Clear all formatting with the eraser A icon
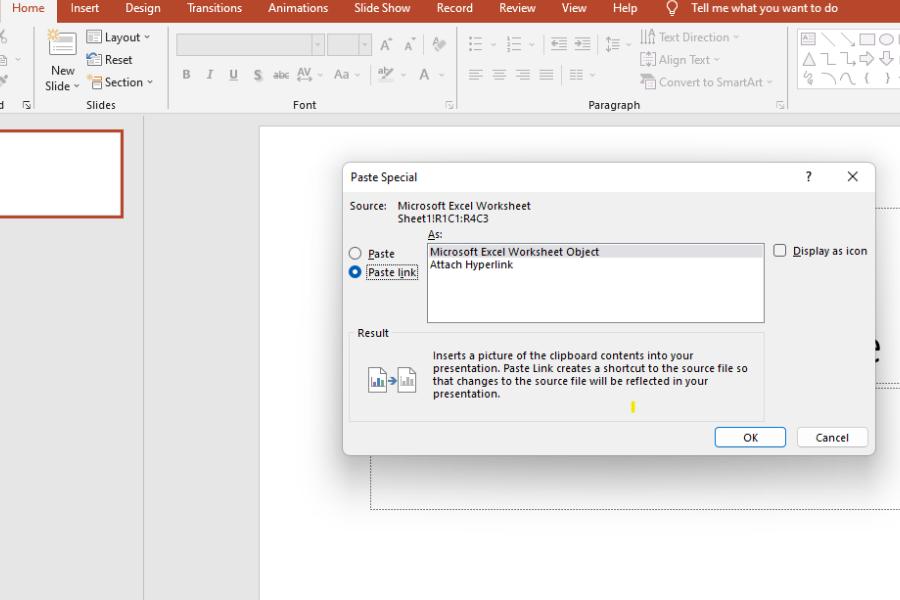Image resolution: width=900 pixels, height=600 pixels. [439, 45]
